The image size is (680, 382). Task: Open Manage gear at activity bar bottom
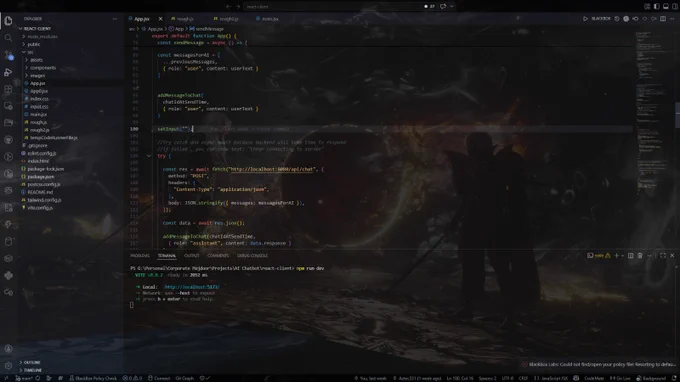click(8, 366)
